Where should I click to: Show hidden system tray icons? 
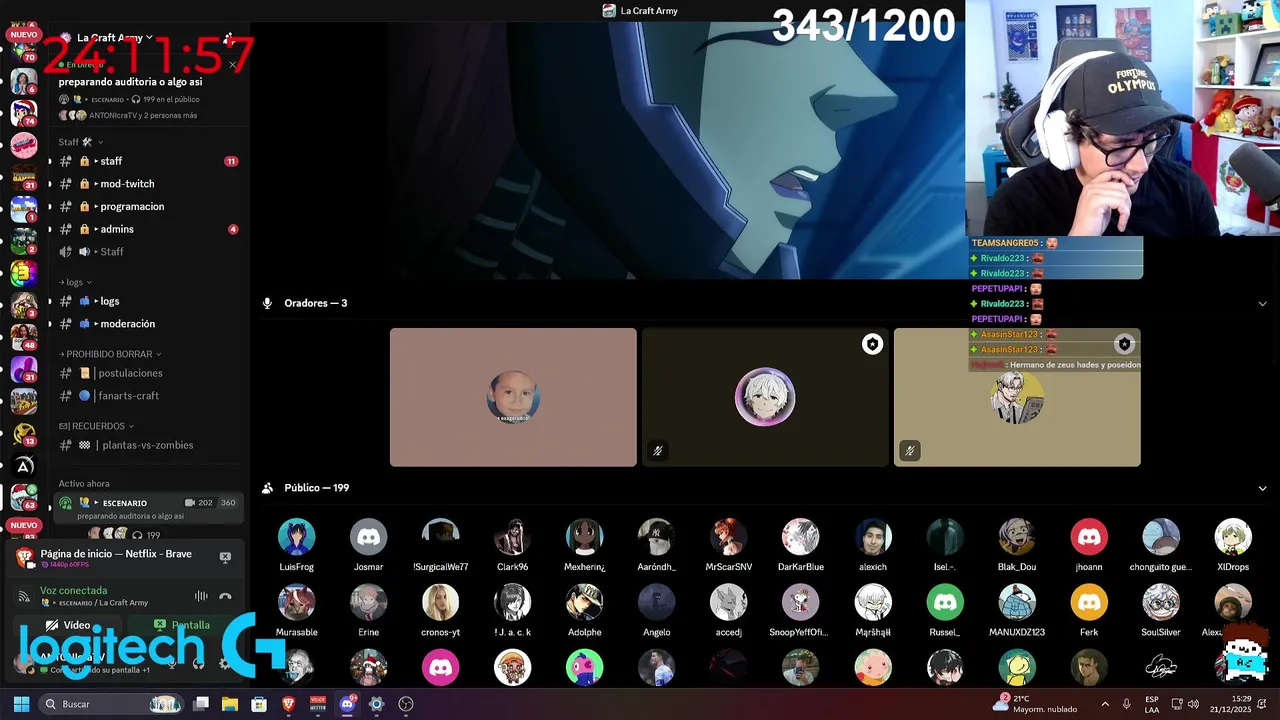pyautogui.click(x=1104, y=704)
